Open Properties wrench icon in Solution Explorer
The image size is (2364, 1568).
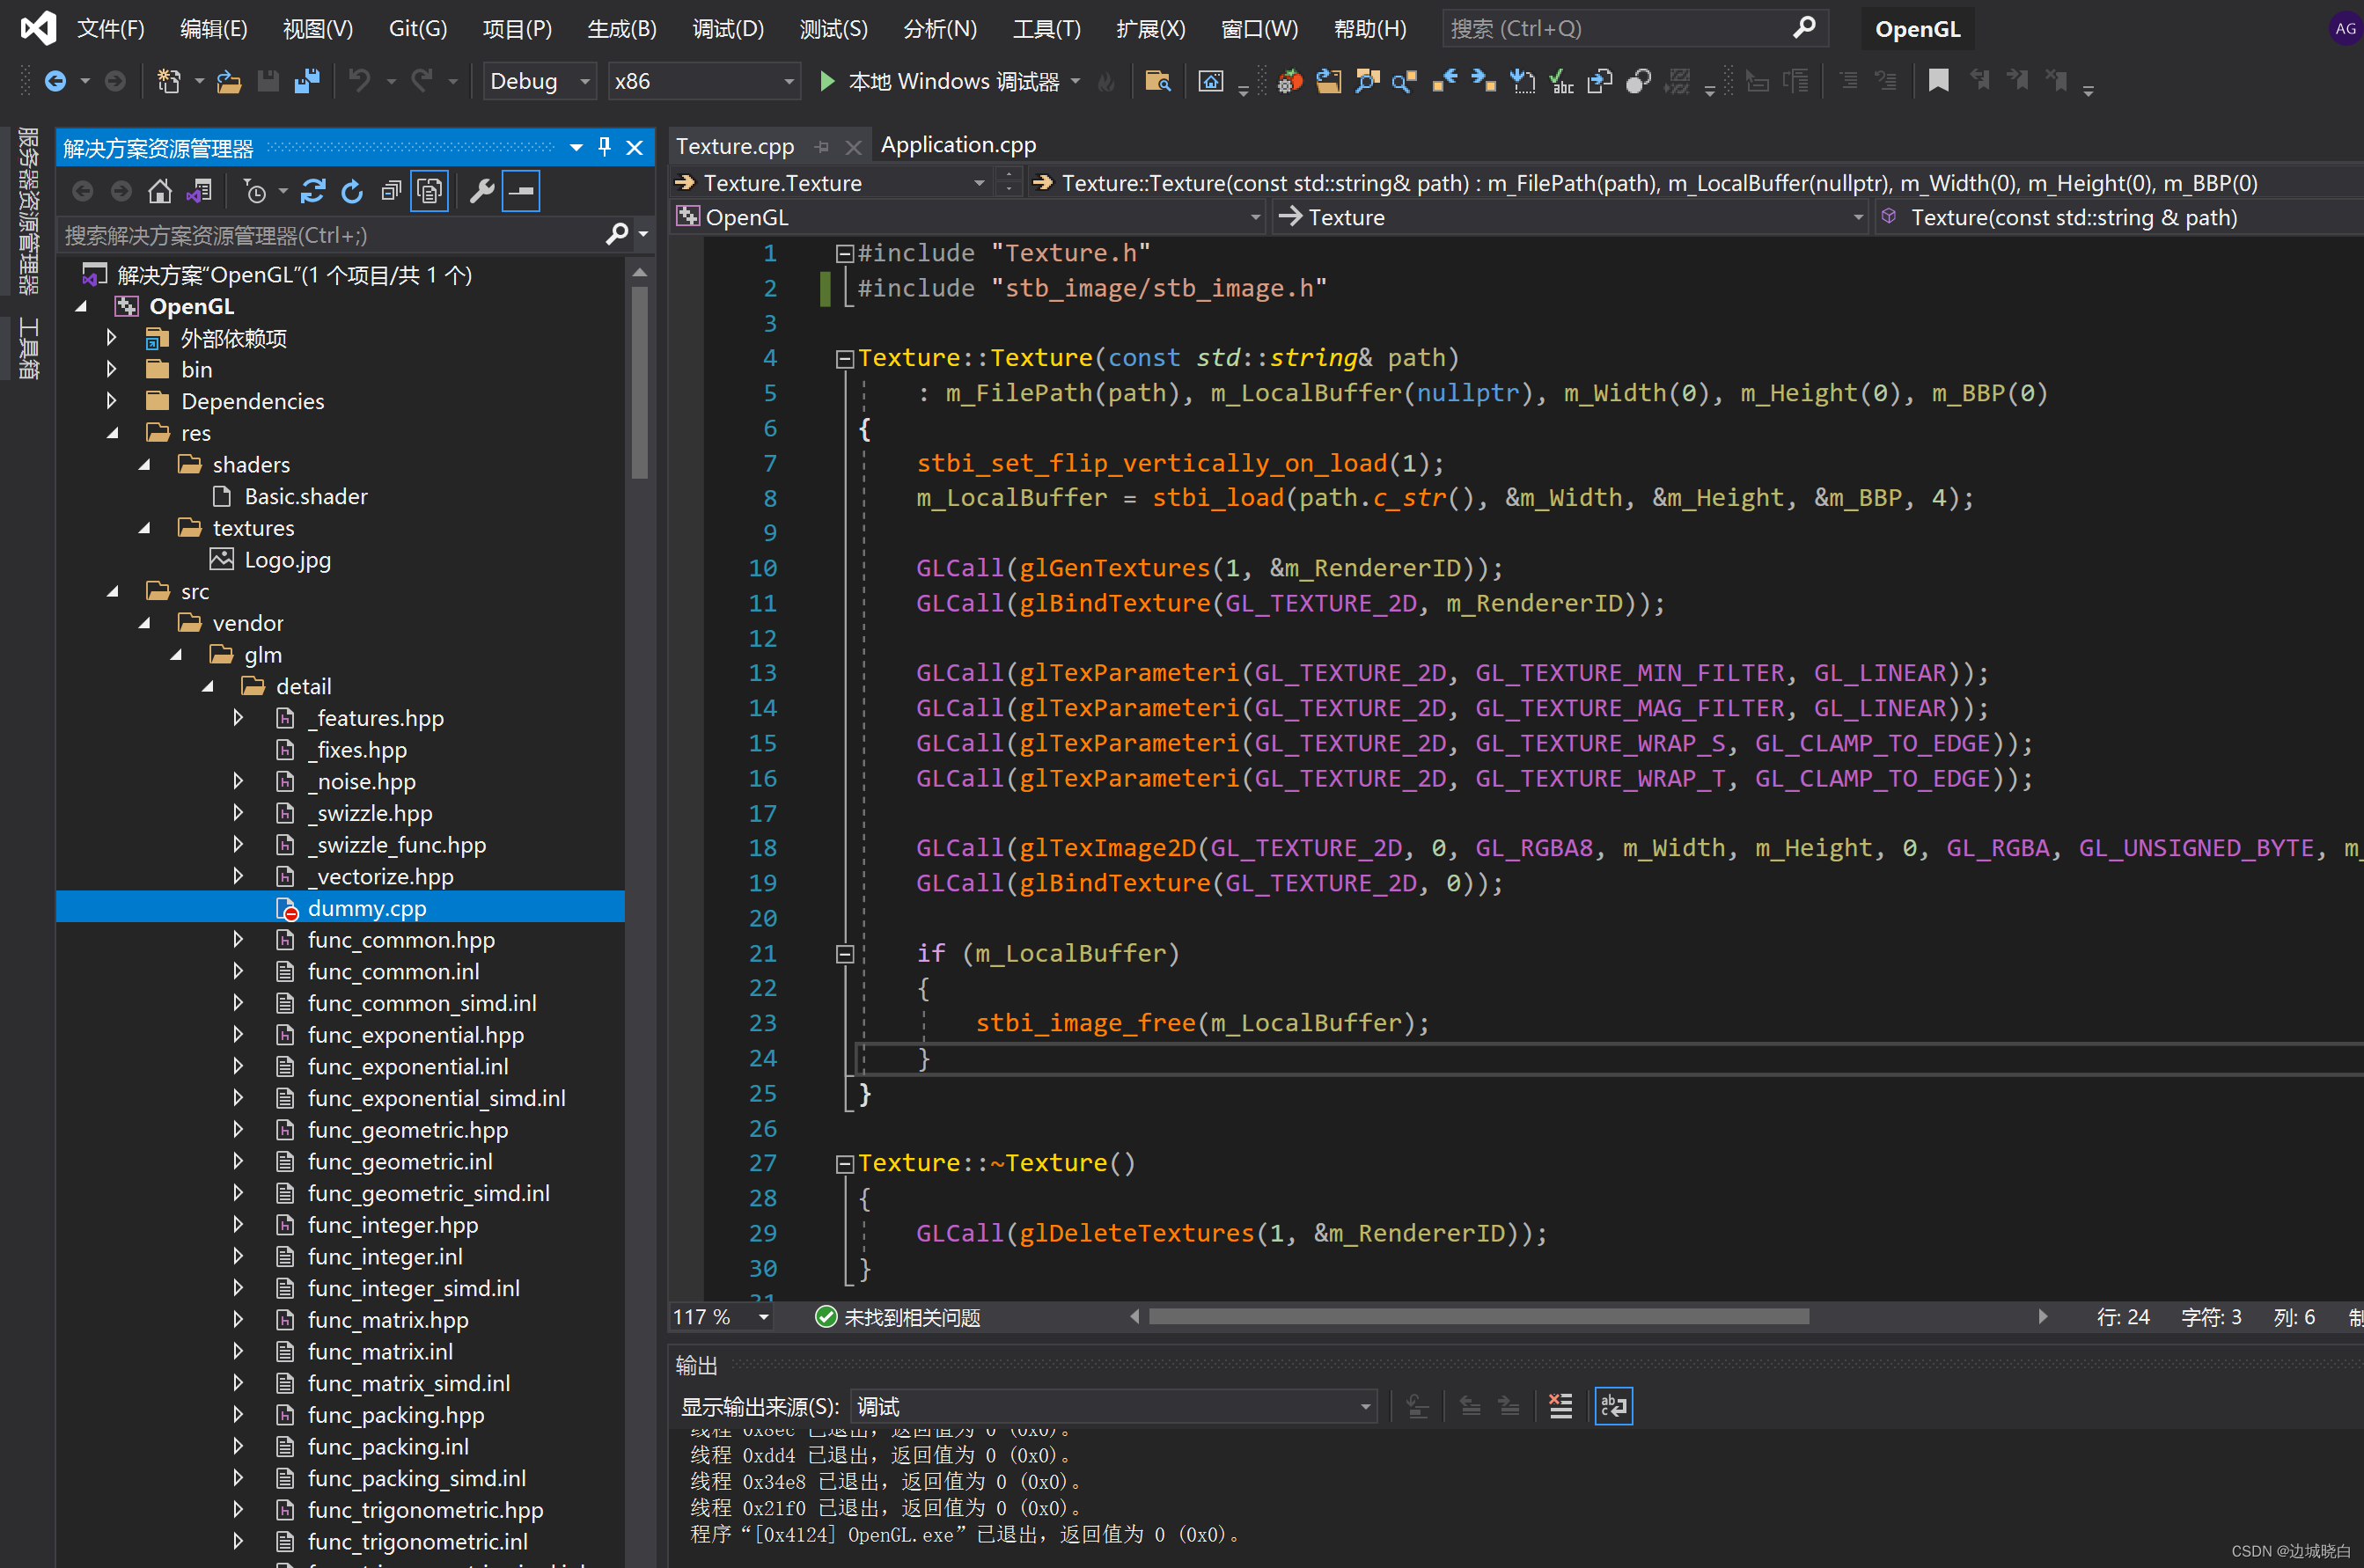coord(482,191)
